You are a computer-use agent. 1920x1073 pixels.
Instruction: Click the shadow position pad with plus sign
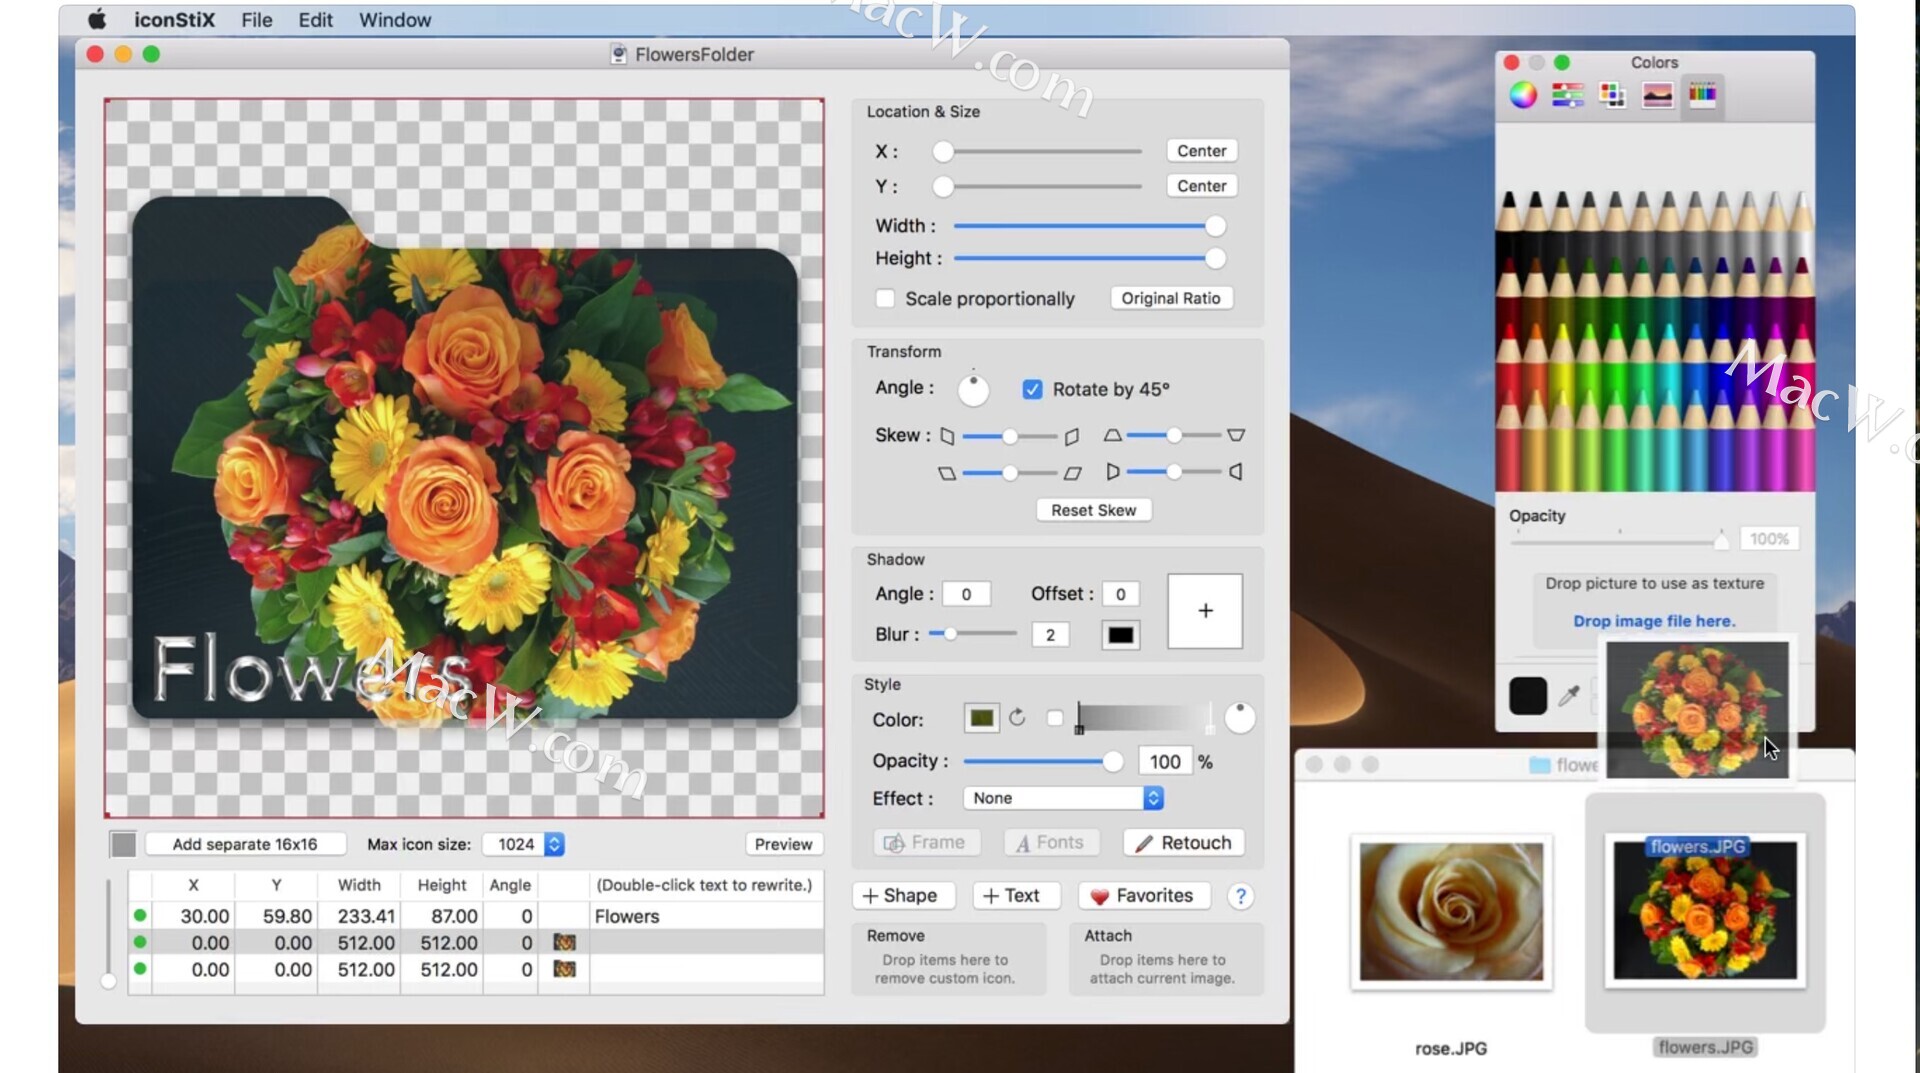[1205, 611]
